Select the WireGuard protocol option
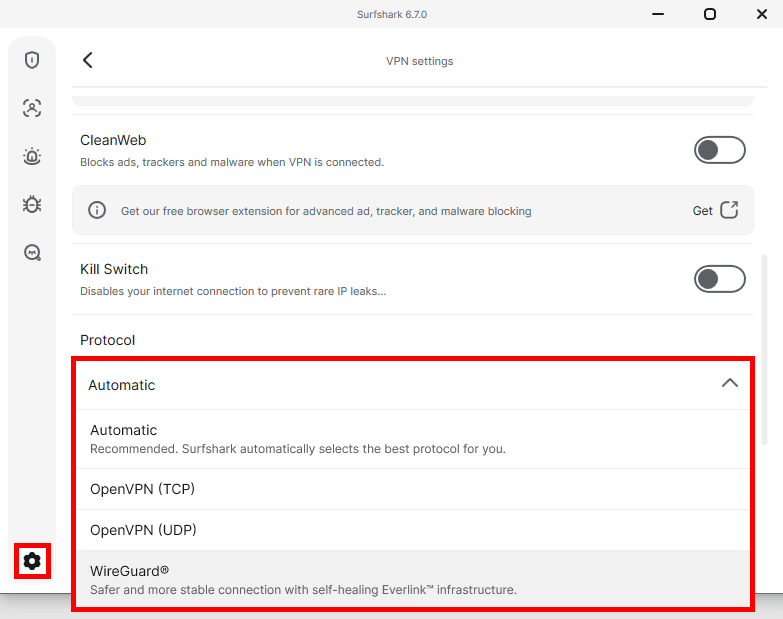This screenshot has width=783, height=619. pyautogui.click(x=413, y=579)
